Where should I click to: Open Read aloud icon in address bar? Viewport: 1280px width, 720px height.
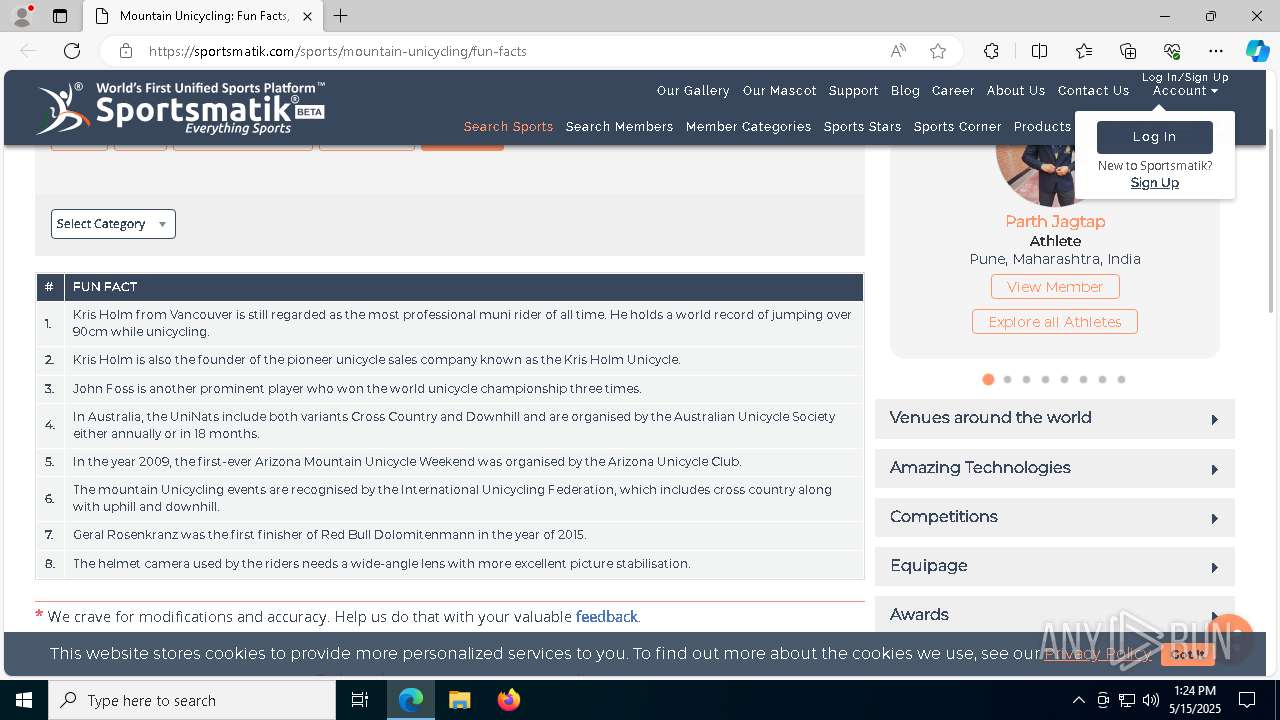pos(898,51)
